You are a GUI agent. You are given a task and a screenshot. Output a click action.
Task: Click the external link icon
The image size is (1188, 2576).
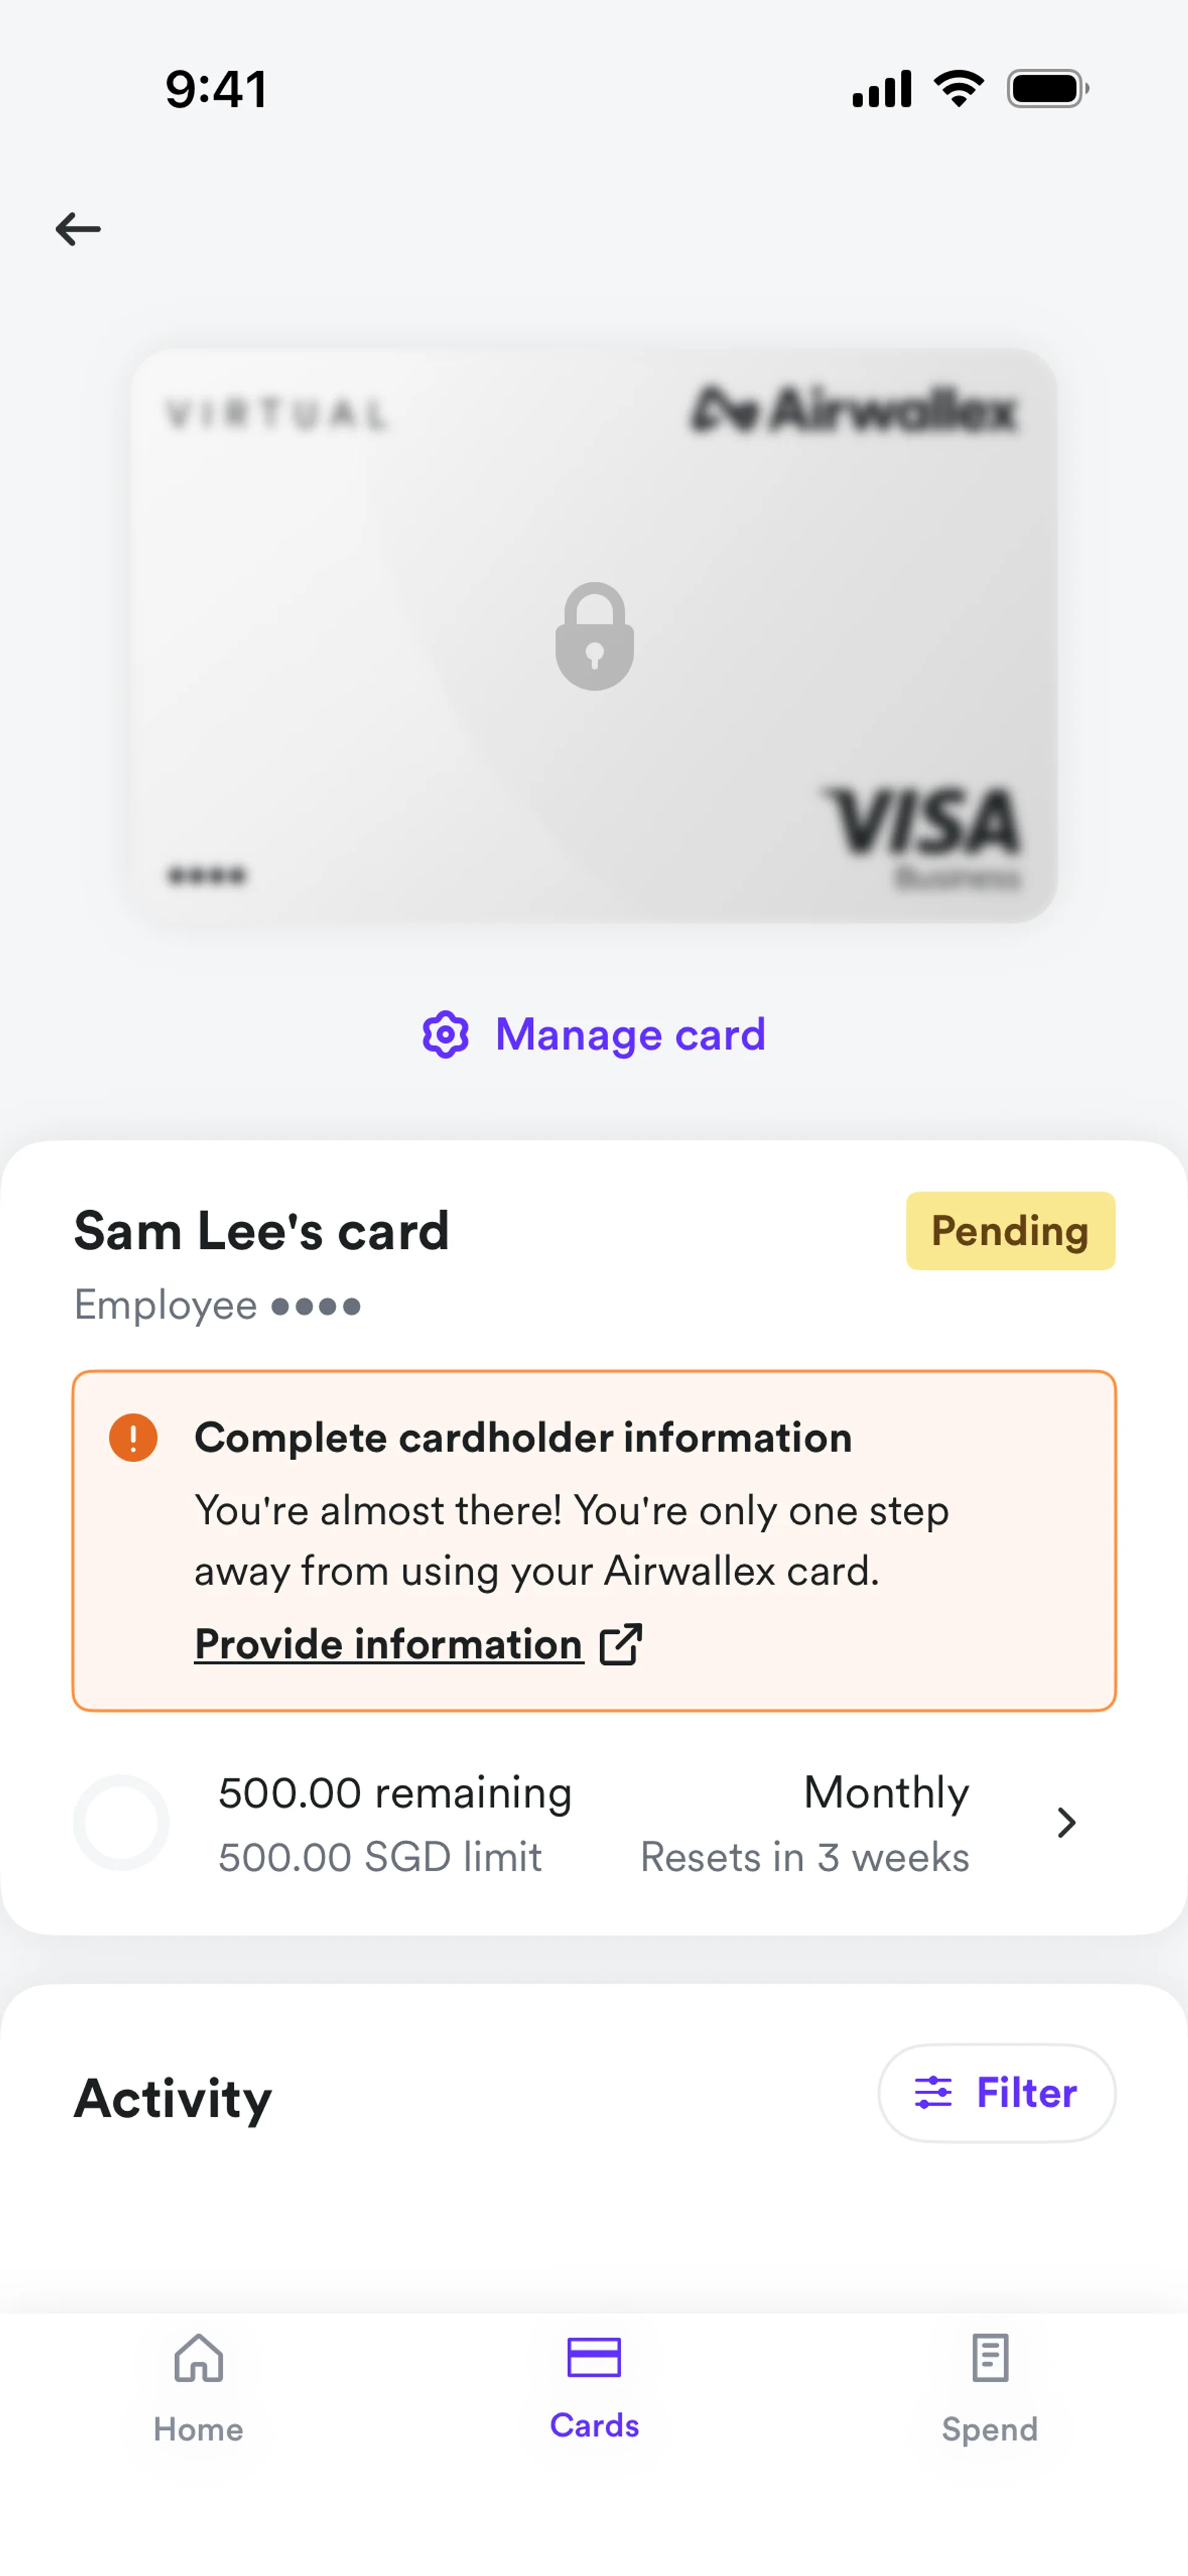[x=620, y=1644]
